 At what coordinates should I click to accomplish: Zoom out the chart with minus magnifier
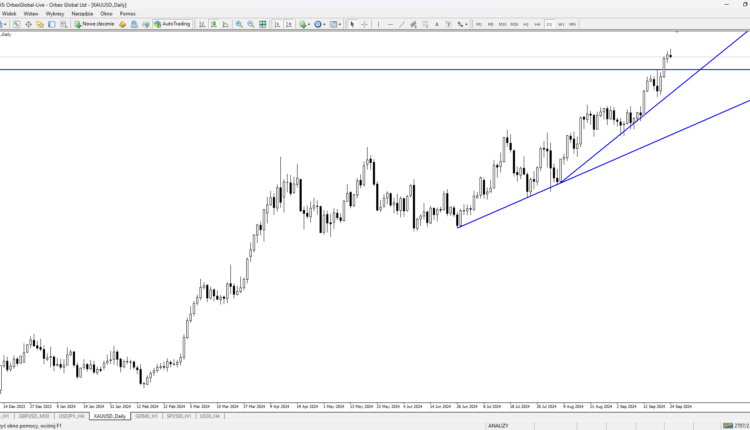[251, 24]
